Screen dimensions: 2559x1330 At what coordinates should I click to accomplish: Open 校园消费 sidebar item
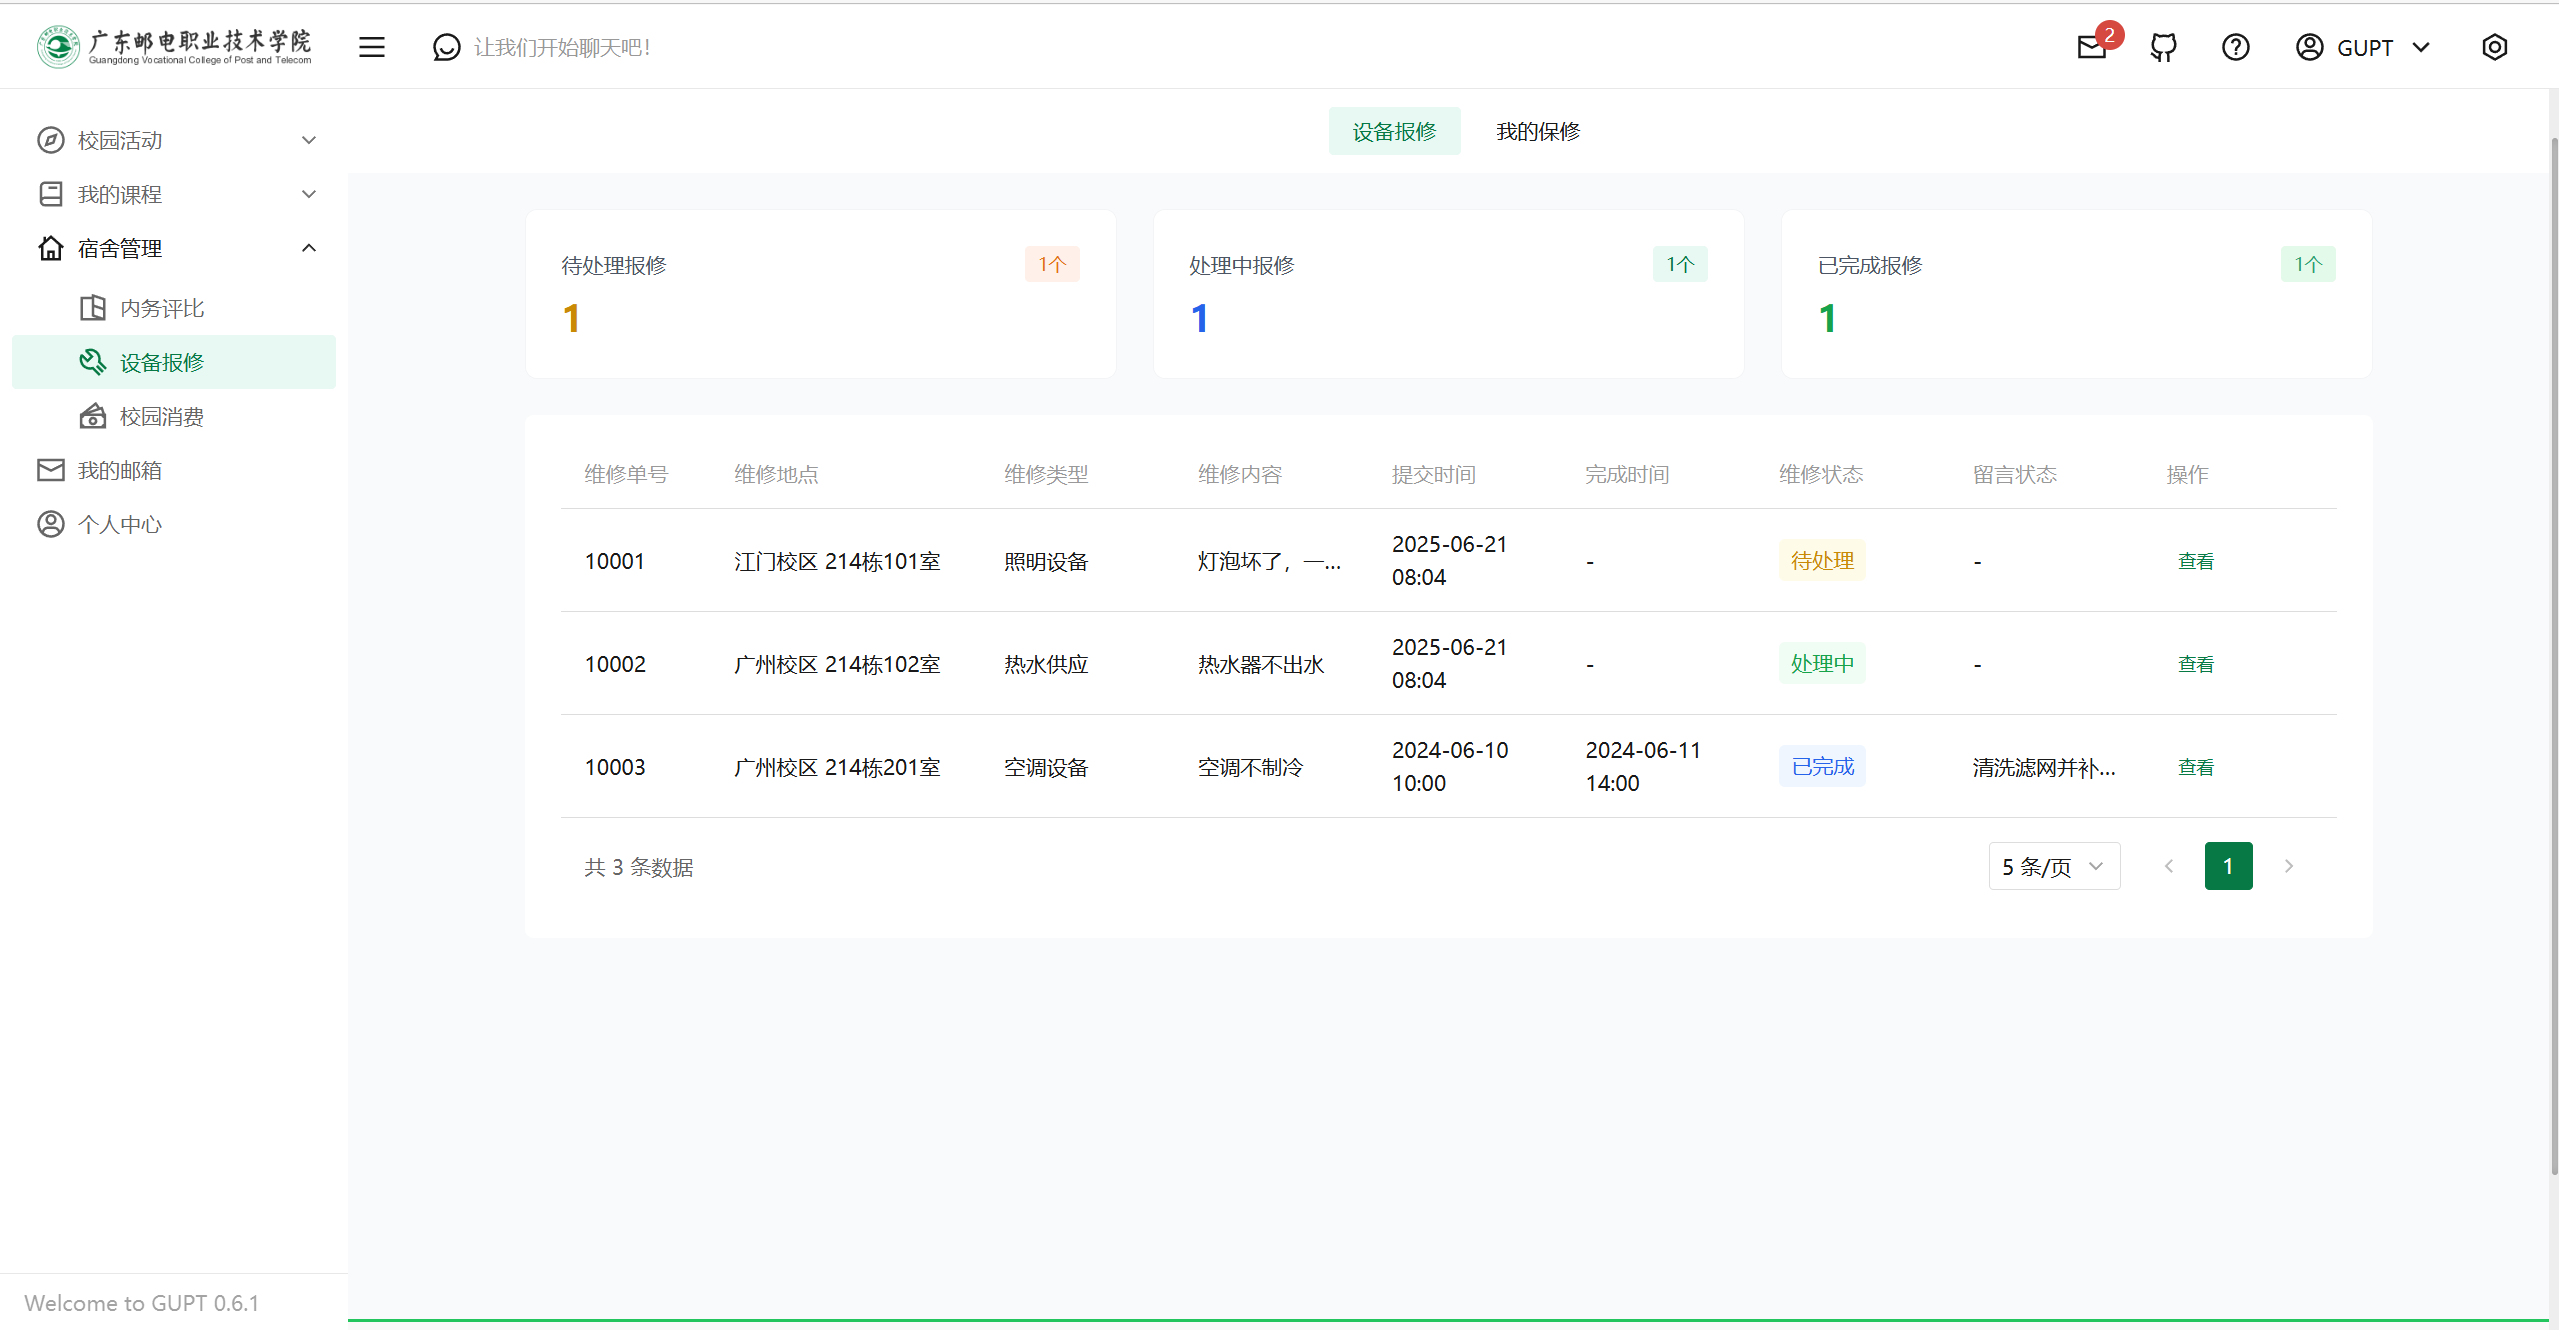(162, 416)
